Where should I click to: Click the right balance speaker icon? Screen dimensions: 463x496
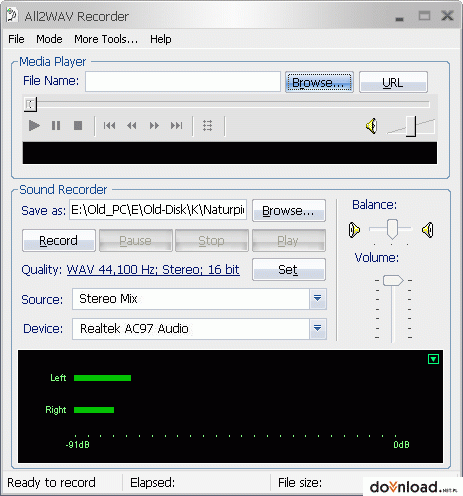tap(428, 230)
